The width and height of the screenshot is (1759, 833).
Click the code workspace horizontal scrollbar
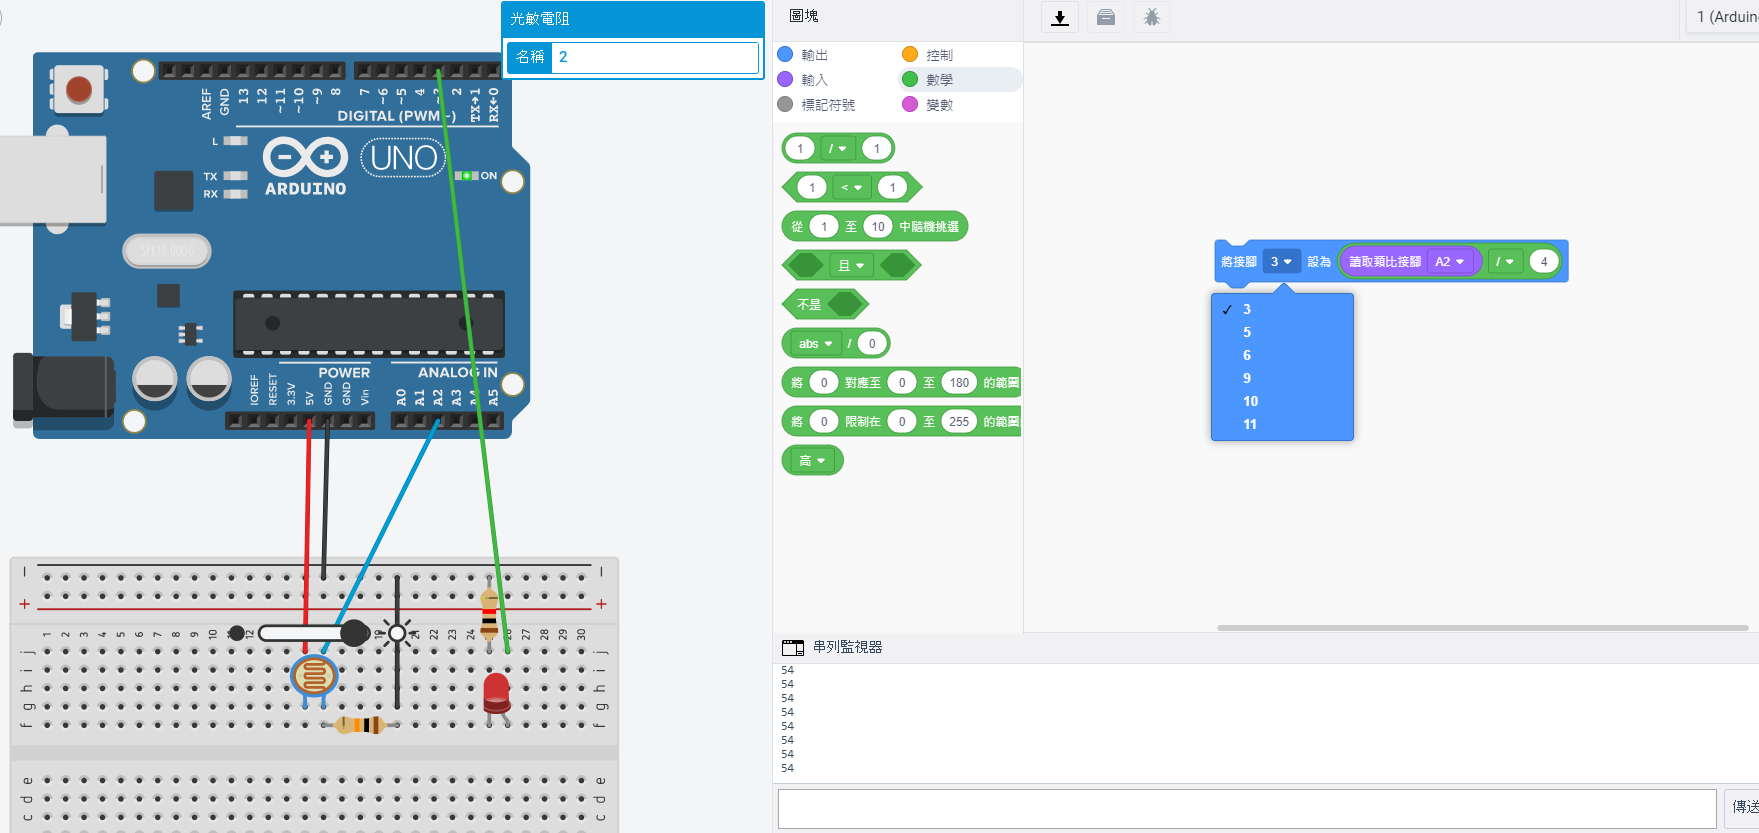click(x=1482, y=628)
